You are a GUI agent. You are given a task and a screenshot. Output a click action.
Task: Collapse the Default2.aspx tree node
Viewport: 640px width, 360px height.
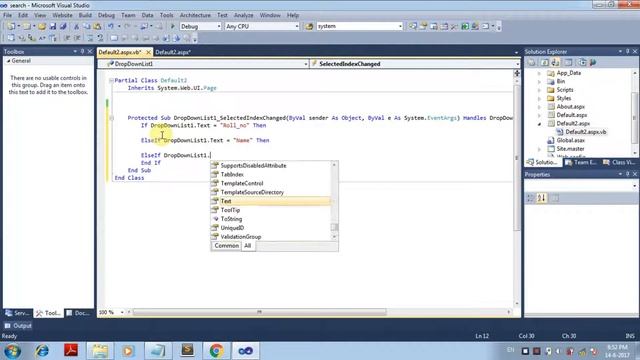coord(539,124)
